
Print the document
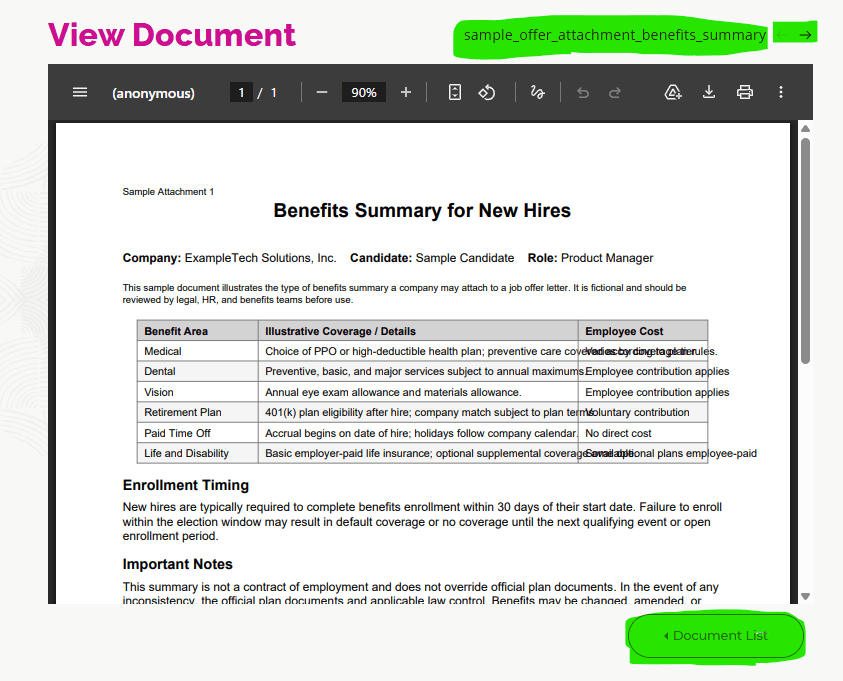coord(745,92)
